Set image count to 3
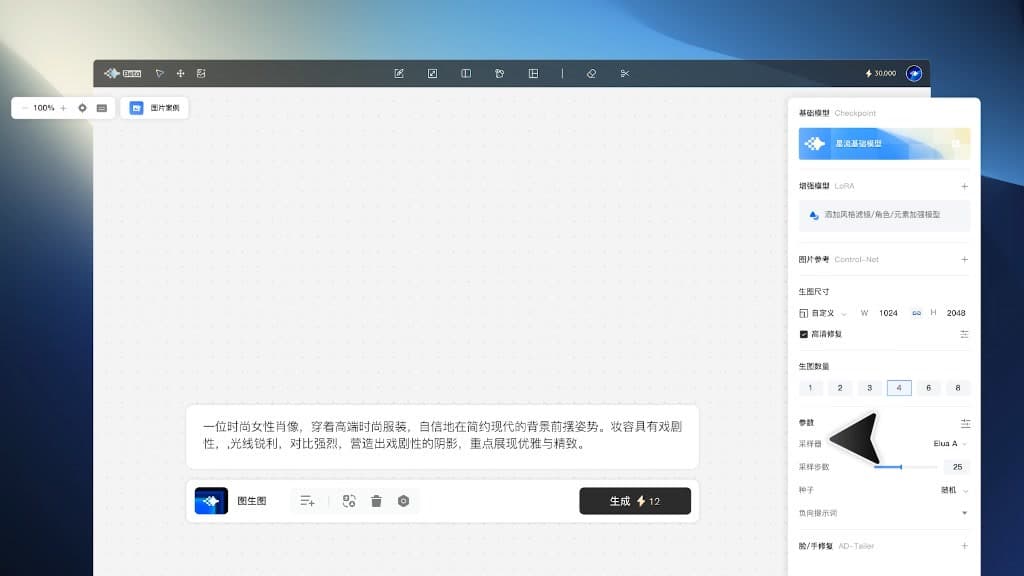1024x576 pixels. click(869, 388)
